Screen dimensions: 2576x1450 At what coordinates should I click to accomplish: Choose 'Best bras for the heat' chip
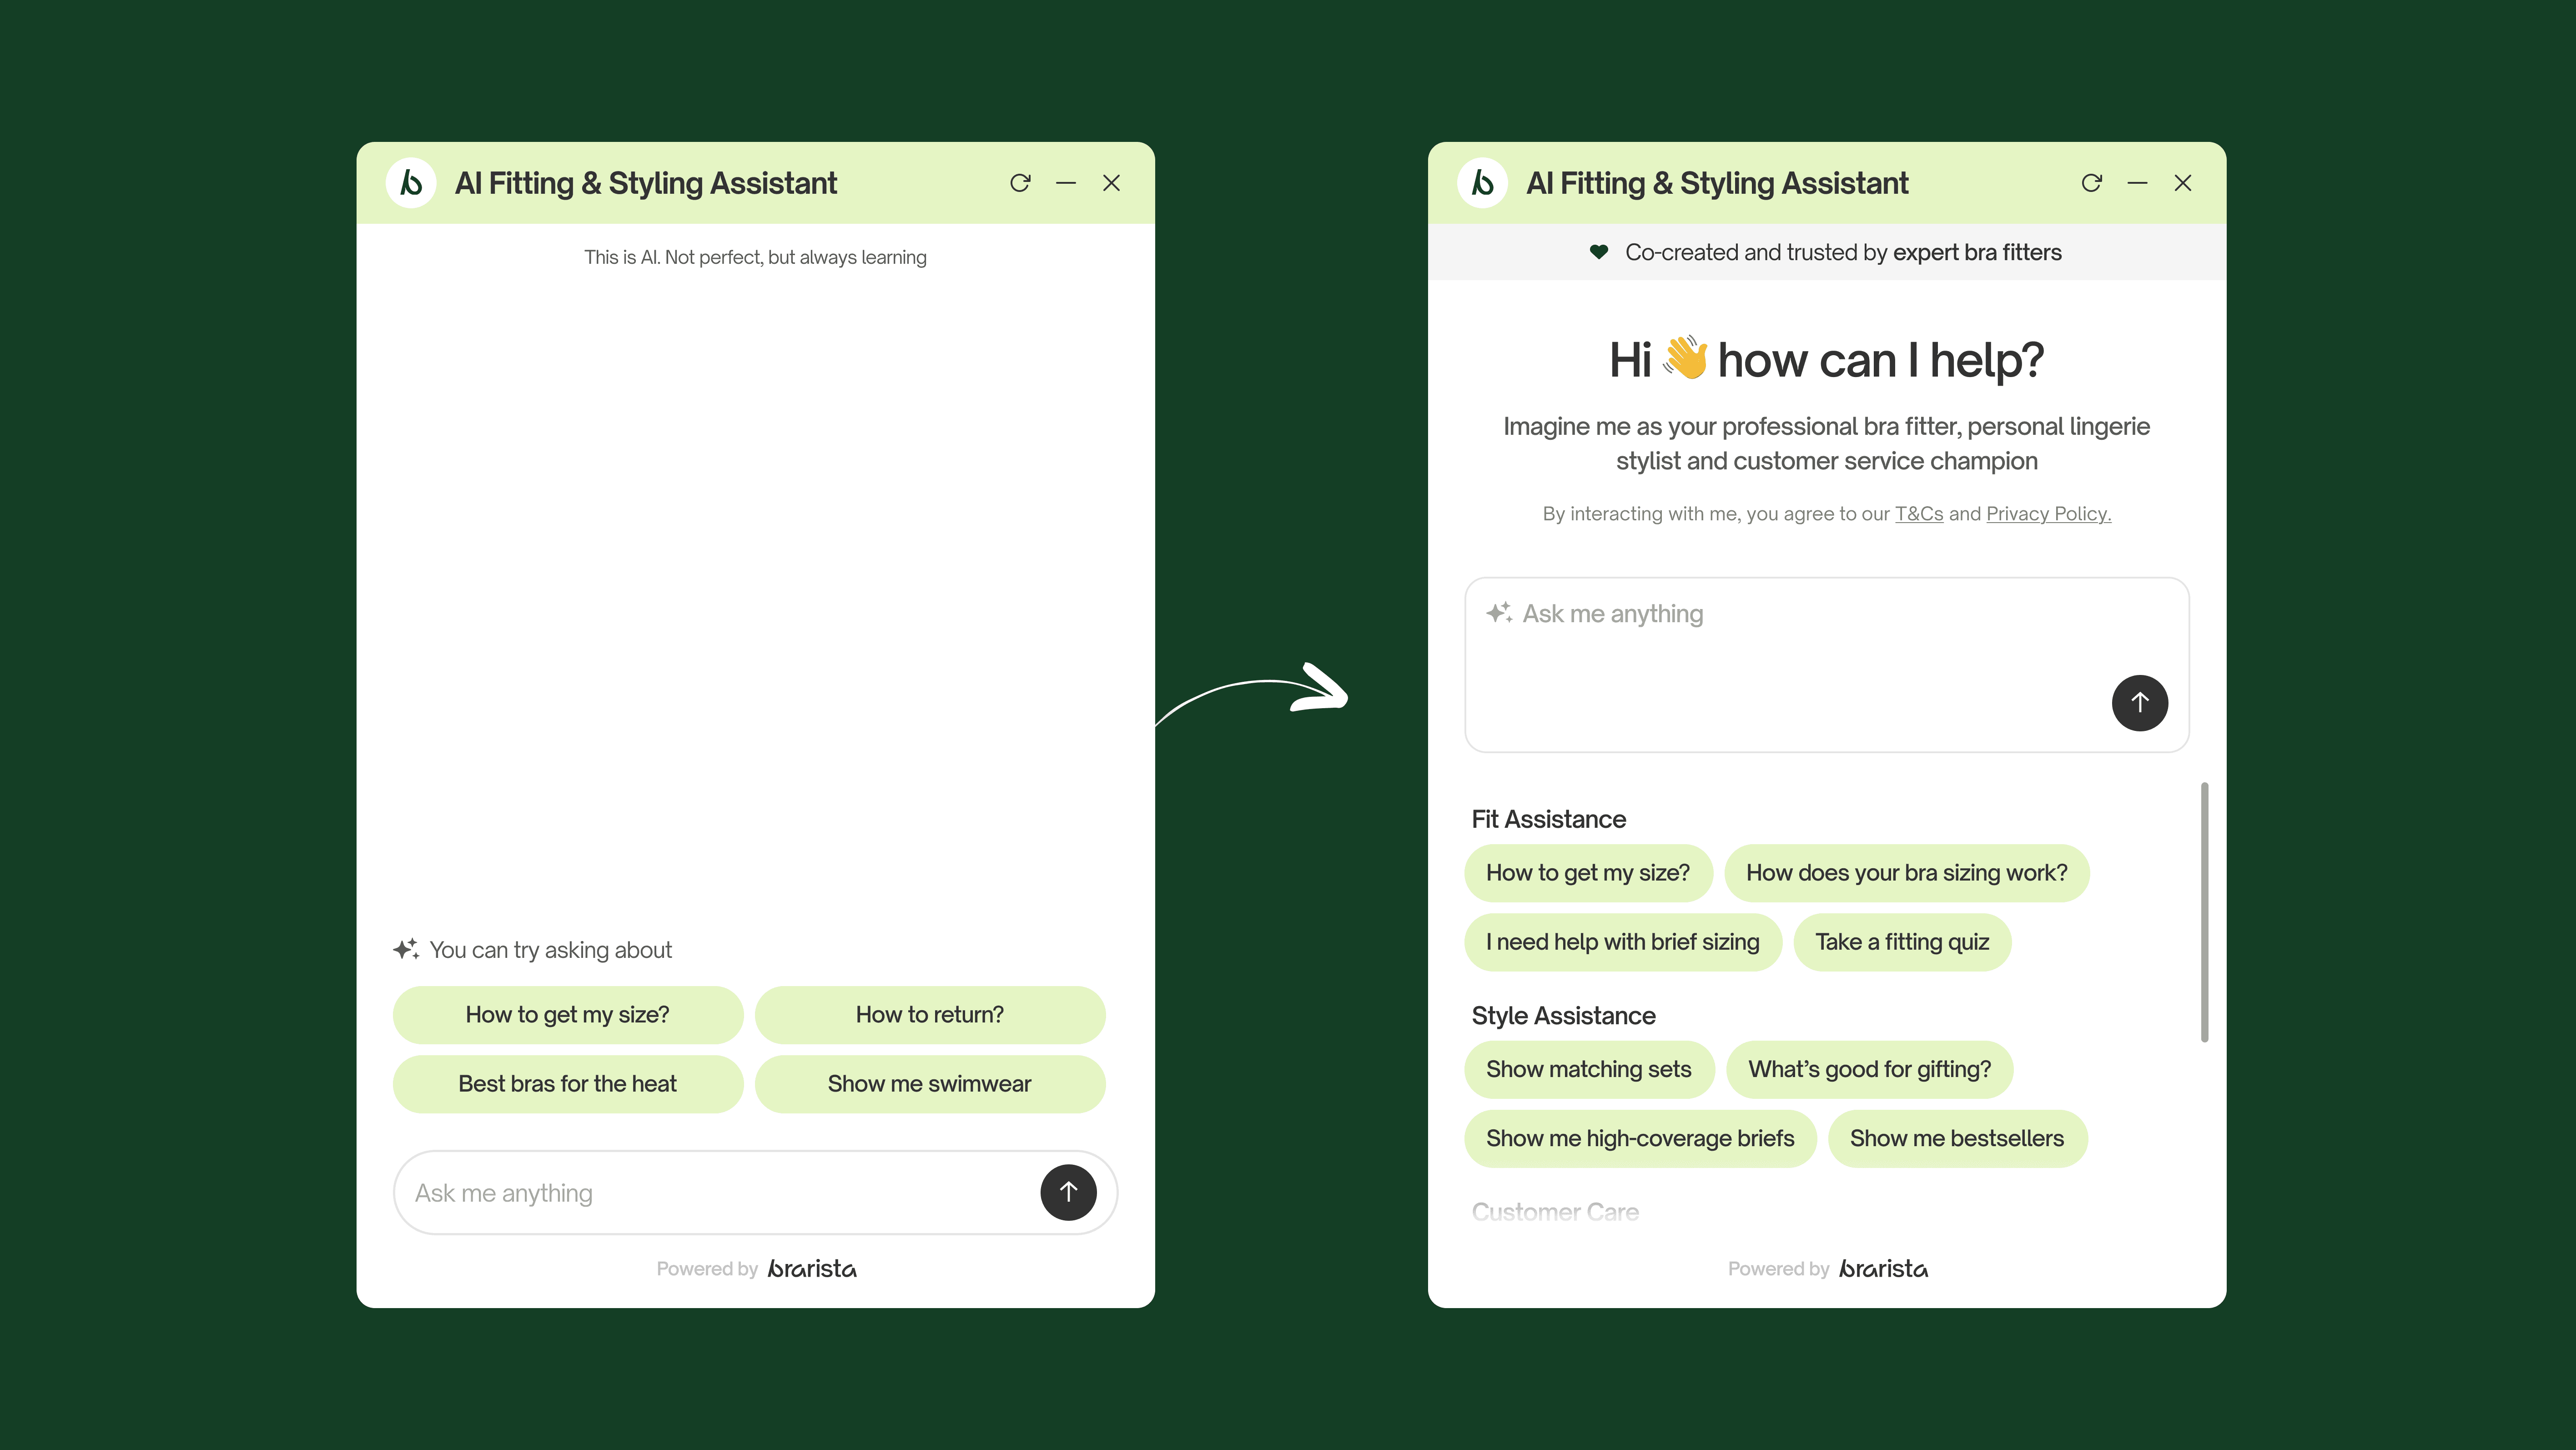point(567,1084)
